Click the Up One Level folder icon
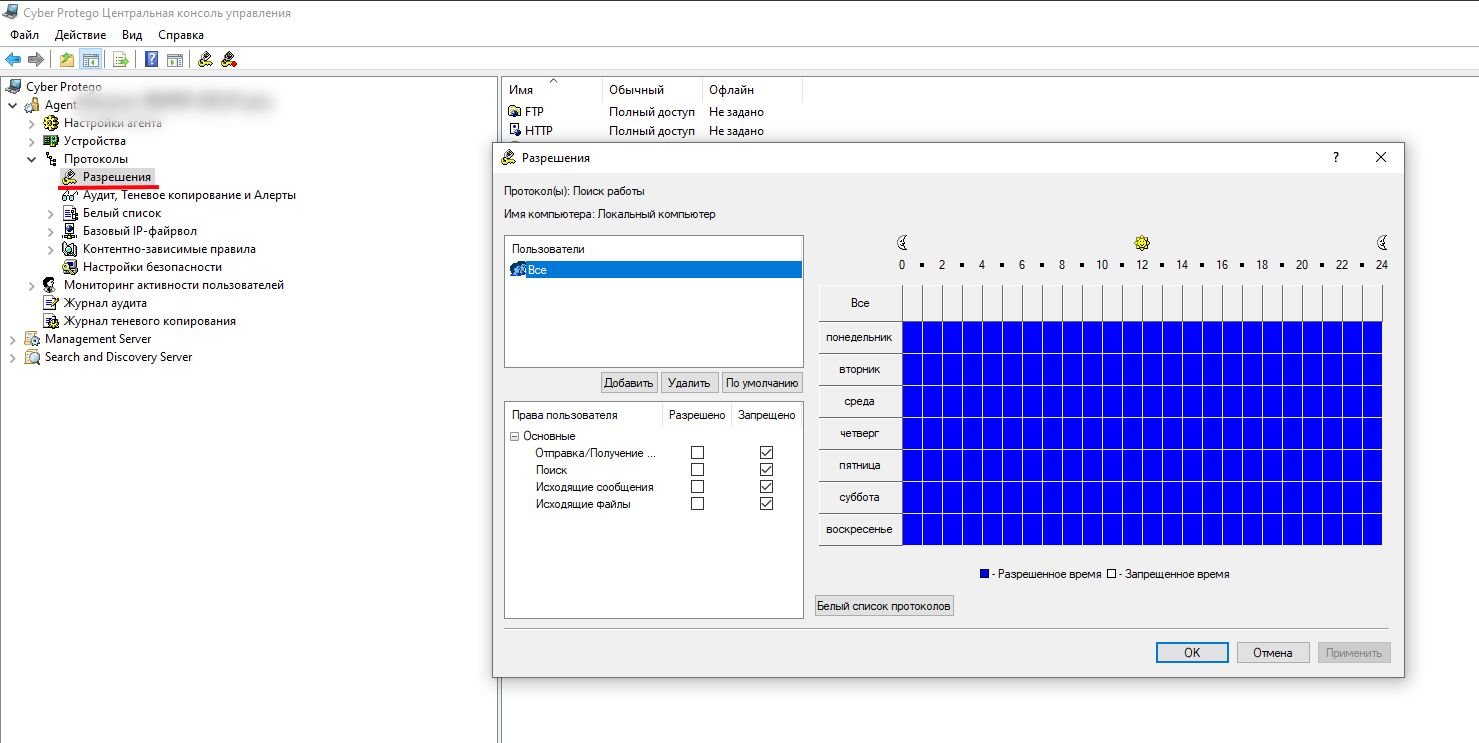 (x=66, y=60)
